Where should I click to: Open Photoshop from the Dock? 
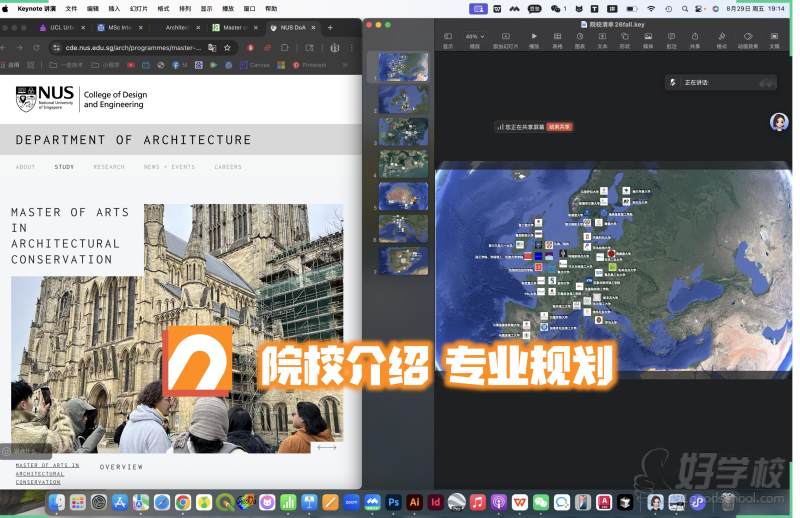[x=394, y=502]
